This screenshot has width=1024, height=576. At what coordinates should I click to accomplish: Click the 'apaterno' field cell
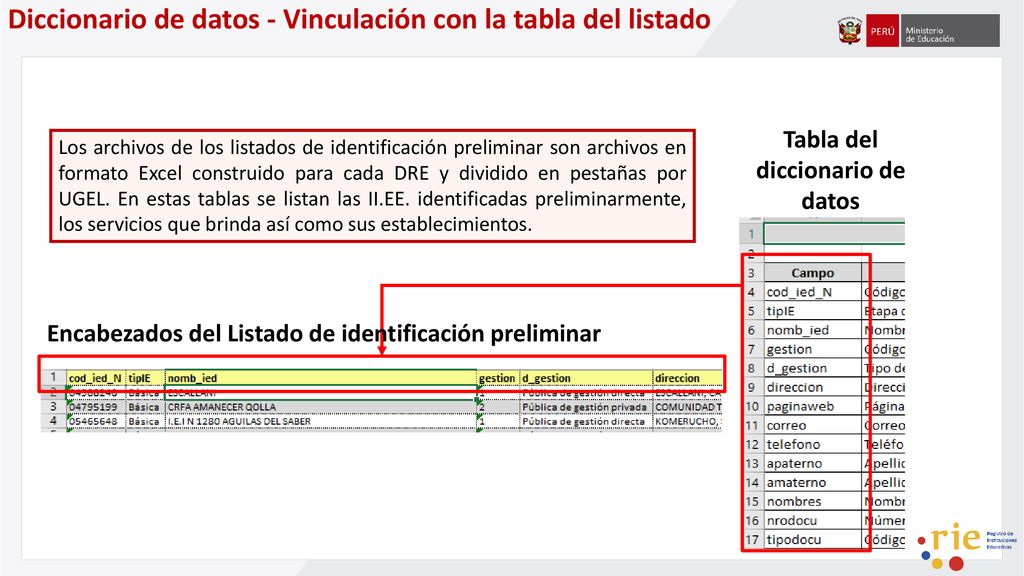812,463
